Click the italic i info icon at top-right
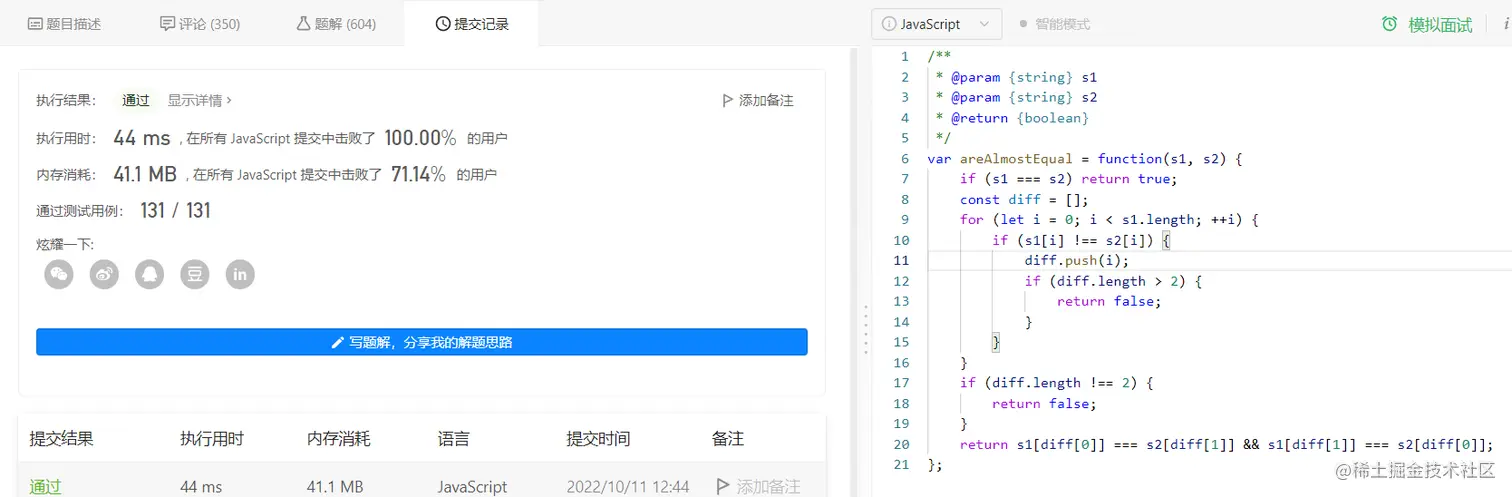The image size is (1512, 497). [1506, 24]
